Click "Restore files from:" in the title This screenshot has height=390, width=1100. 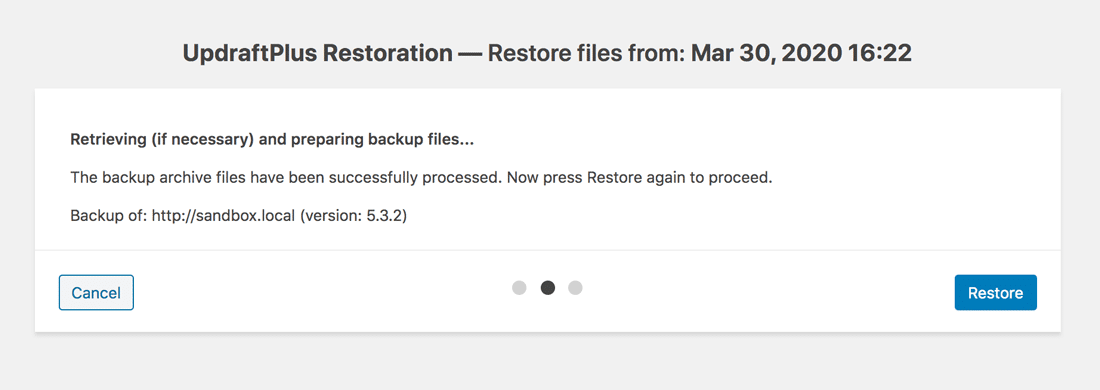tap(586, 54)
